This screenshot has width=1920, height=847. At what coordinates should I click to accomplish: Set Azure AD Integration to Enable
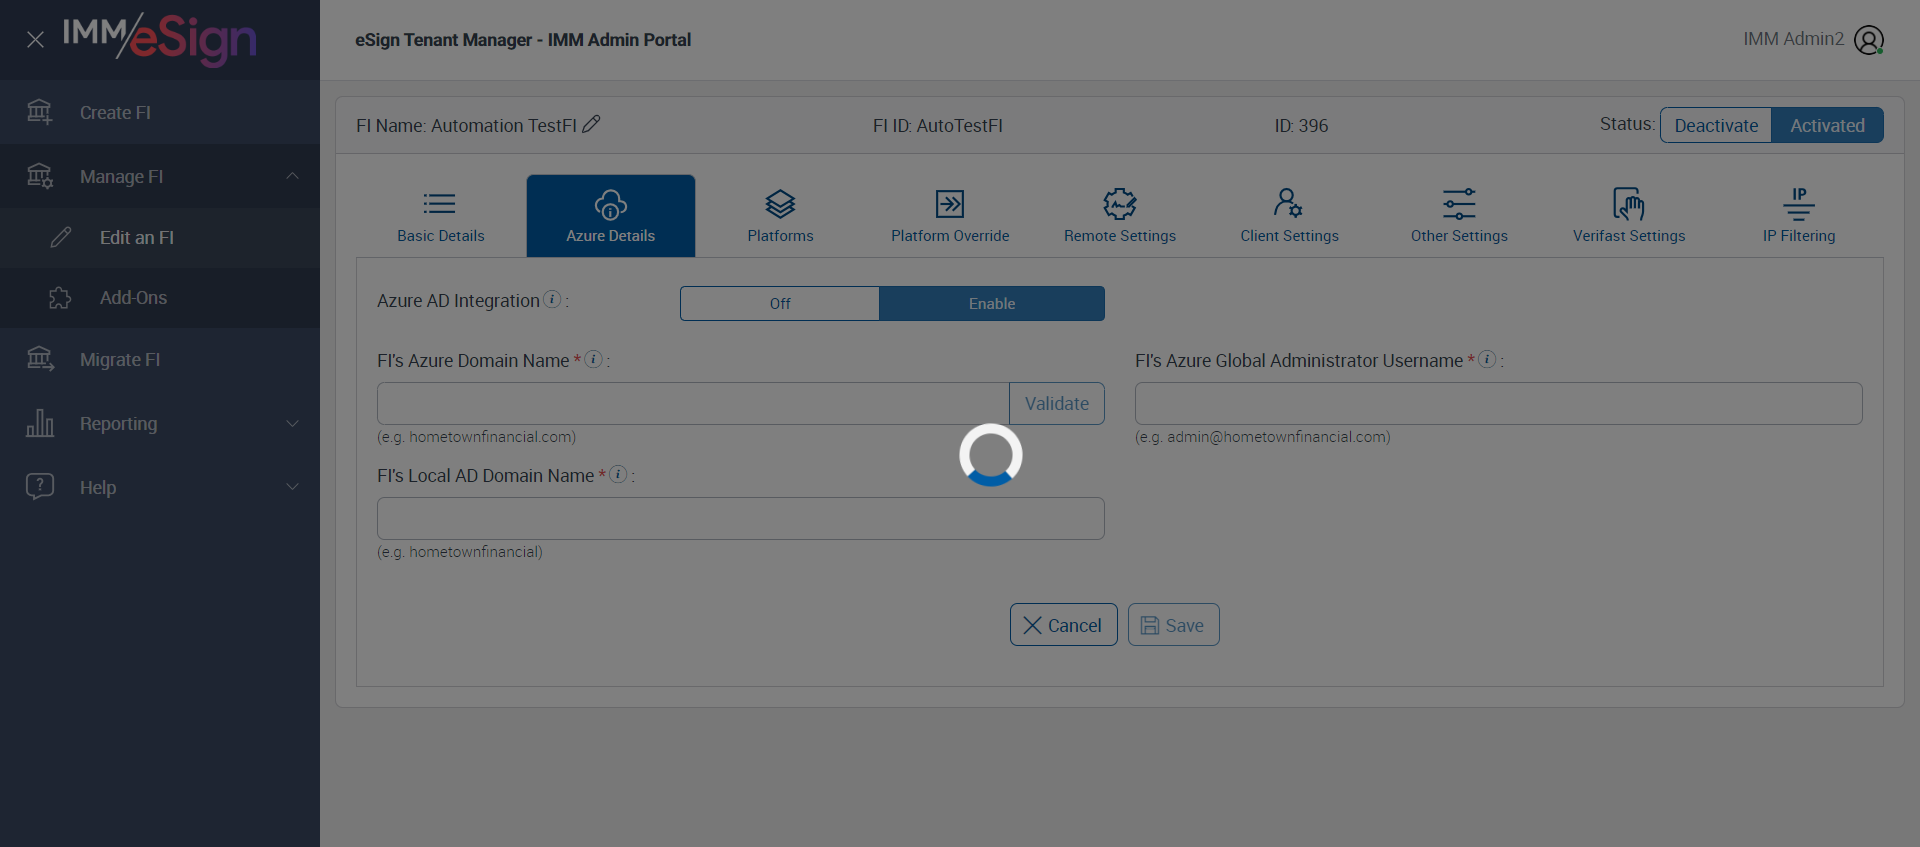992,304
